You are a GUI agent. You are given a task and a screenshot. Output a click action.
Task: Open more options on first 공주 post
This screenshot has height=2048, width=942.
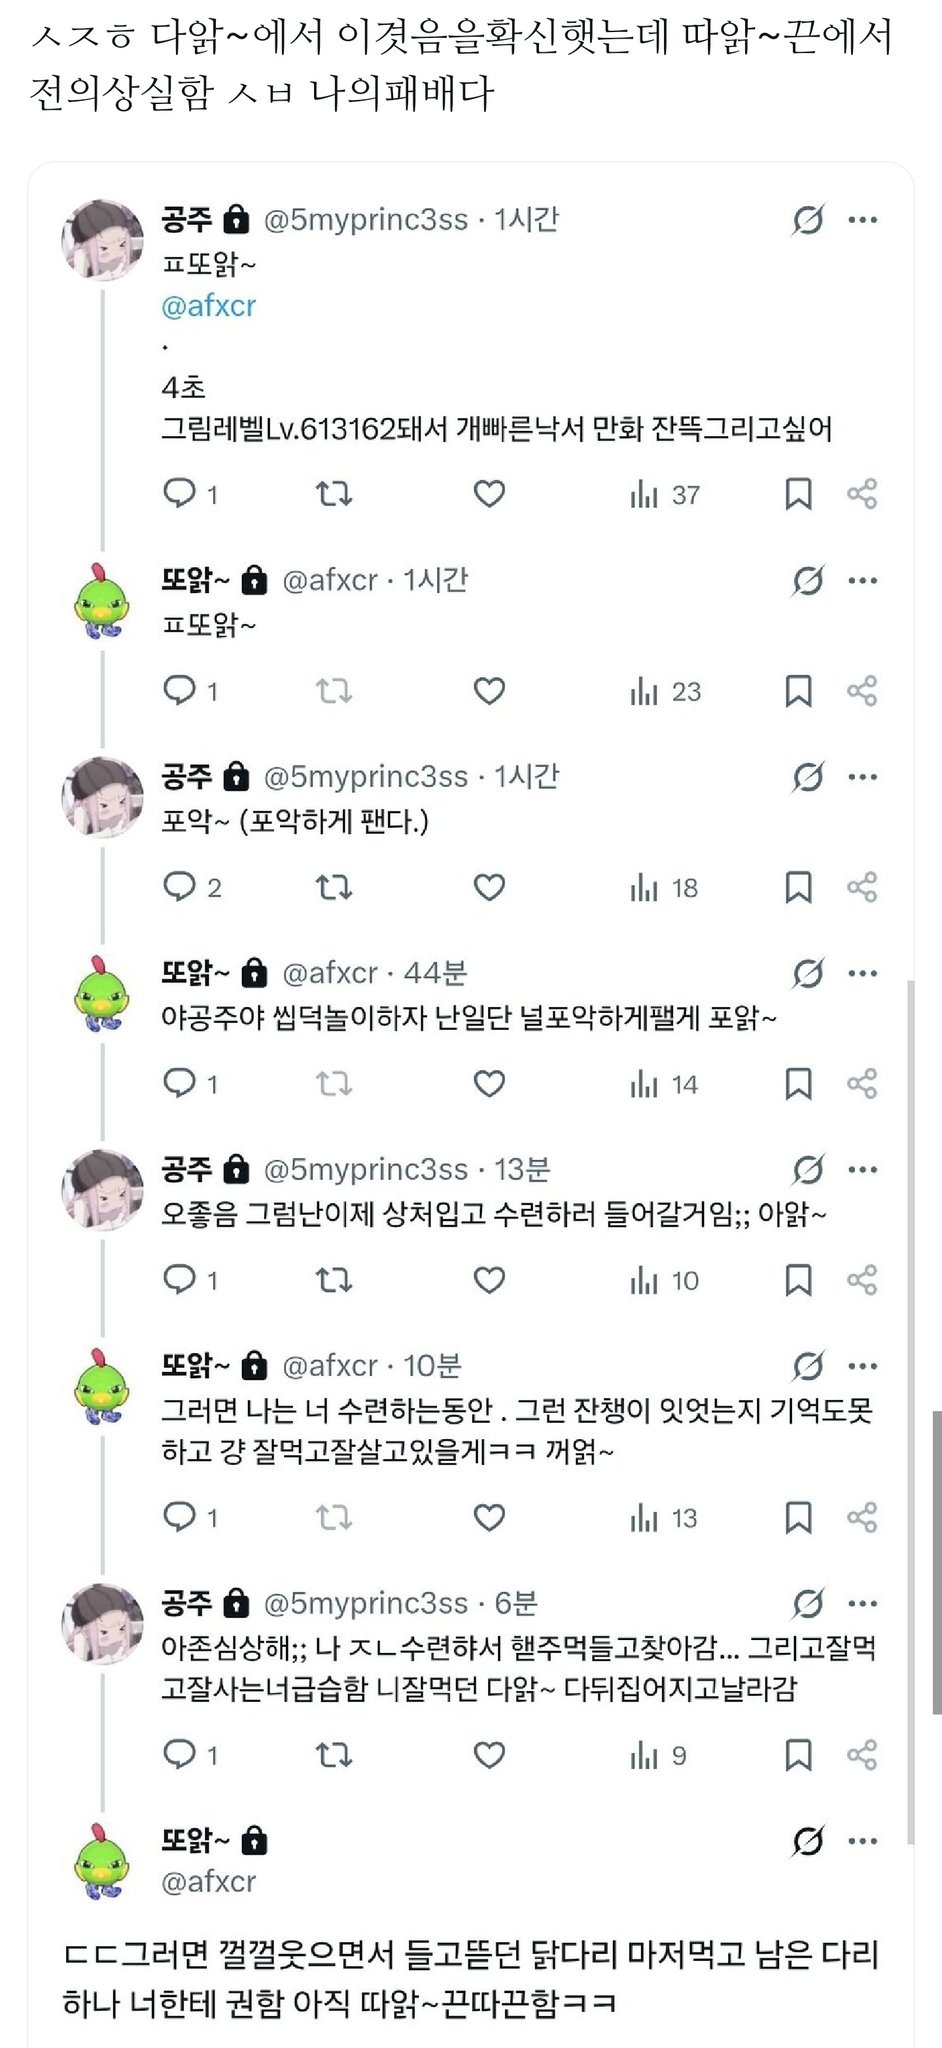[862, 220]
